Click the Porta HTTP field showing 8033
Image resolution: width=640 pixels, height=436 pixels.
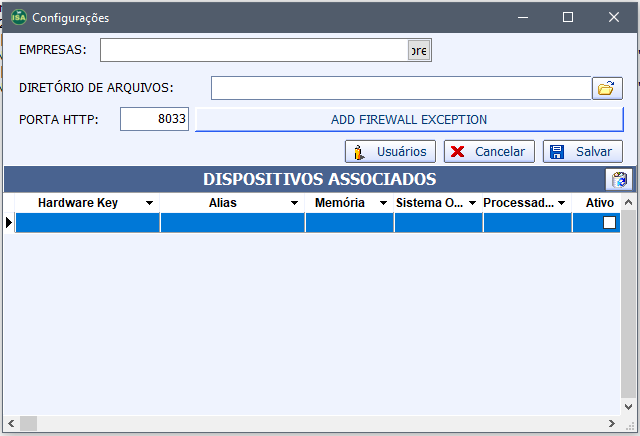[x=154, y=119]
